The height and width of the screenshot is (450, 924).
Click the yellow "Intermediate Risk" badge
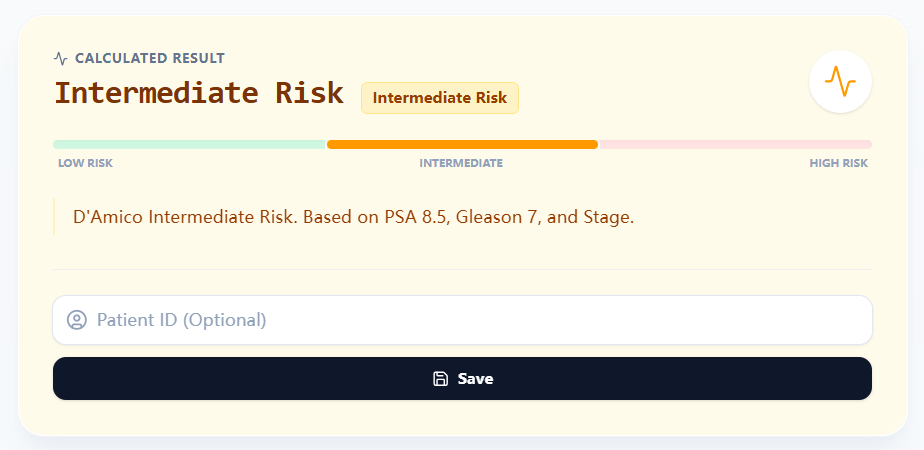pyautogui.click(x=440, y=98)
